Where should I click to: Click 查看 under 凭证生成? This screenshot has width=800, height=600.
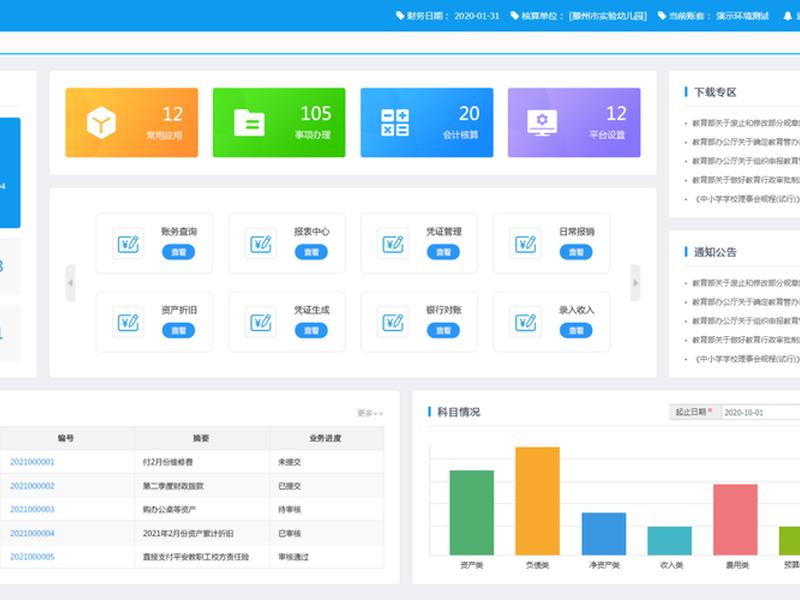pos(311,331)
